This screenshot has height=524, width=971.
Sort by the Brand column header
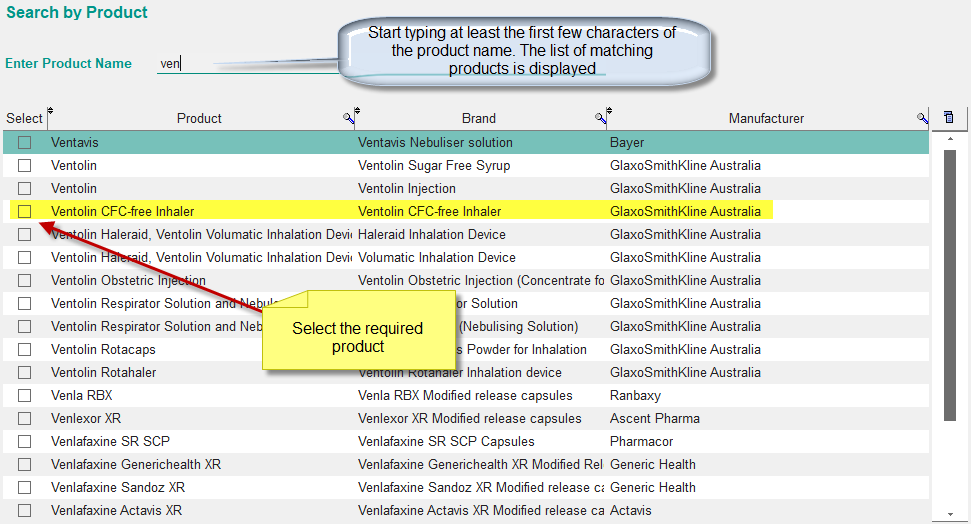pos(479,118)
